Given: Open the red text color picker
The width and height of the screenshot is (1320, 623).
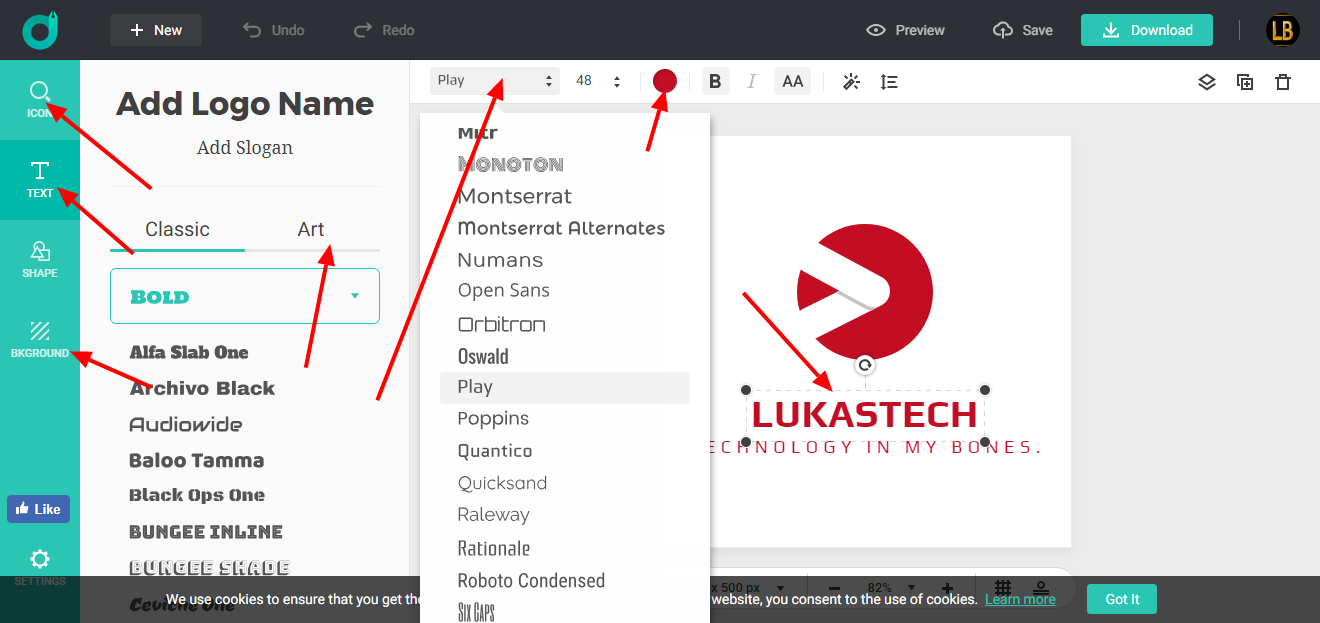Looking at the screenshot, I should 665,81.
